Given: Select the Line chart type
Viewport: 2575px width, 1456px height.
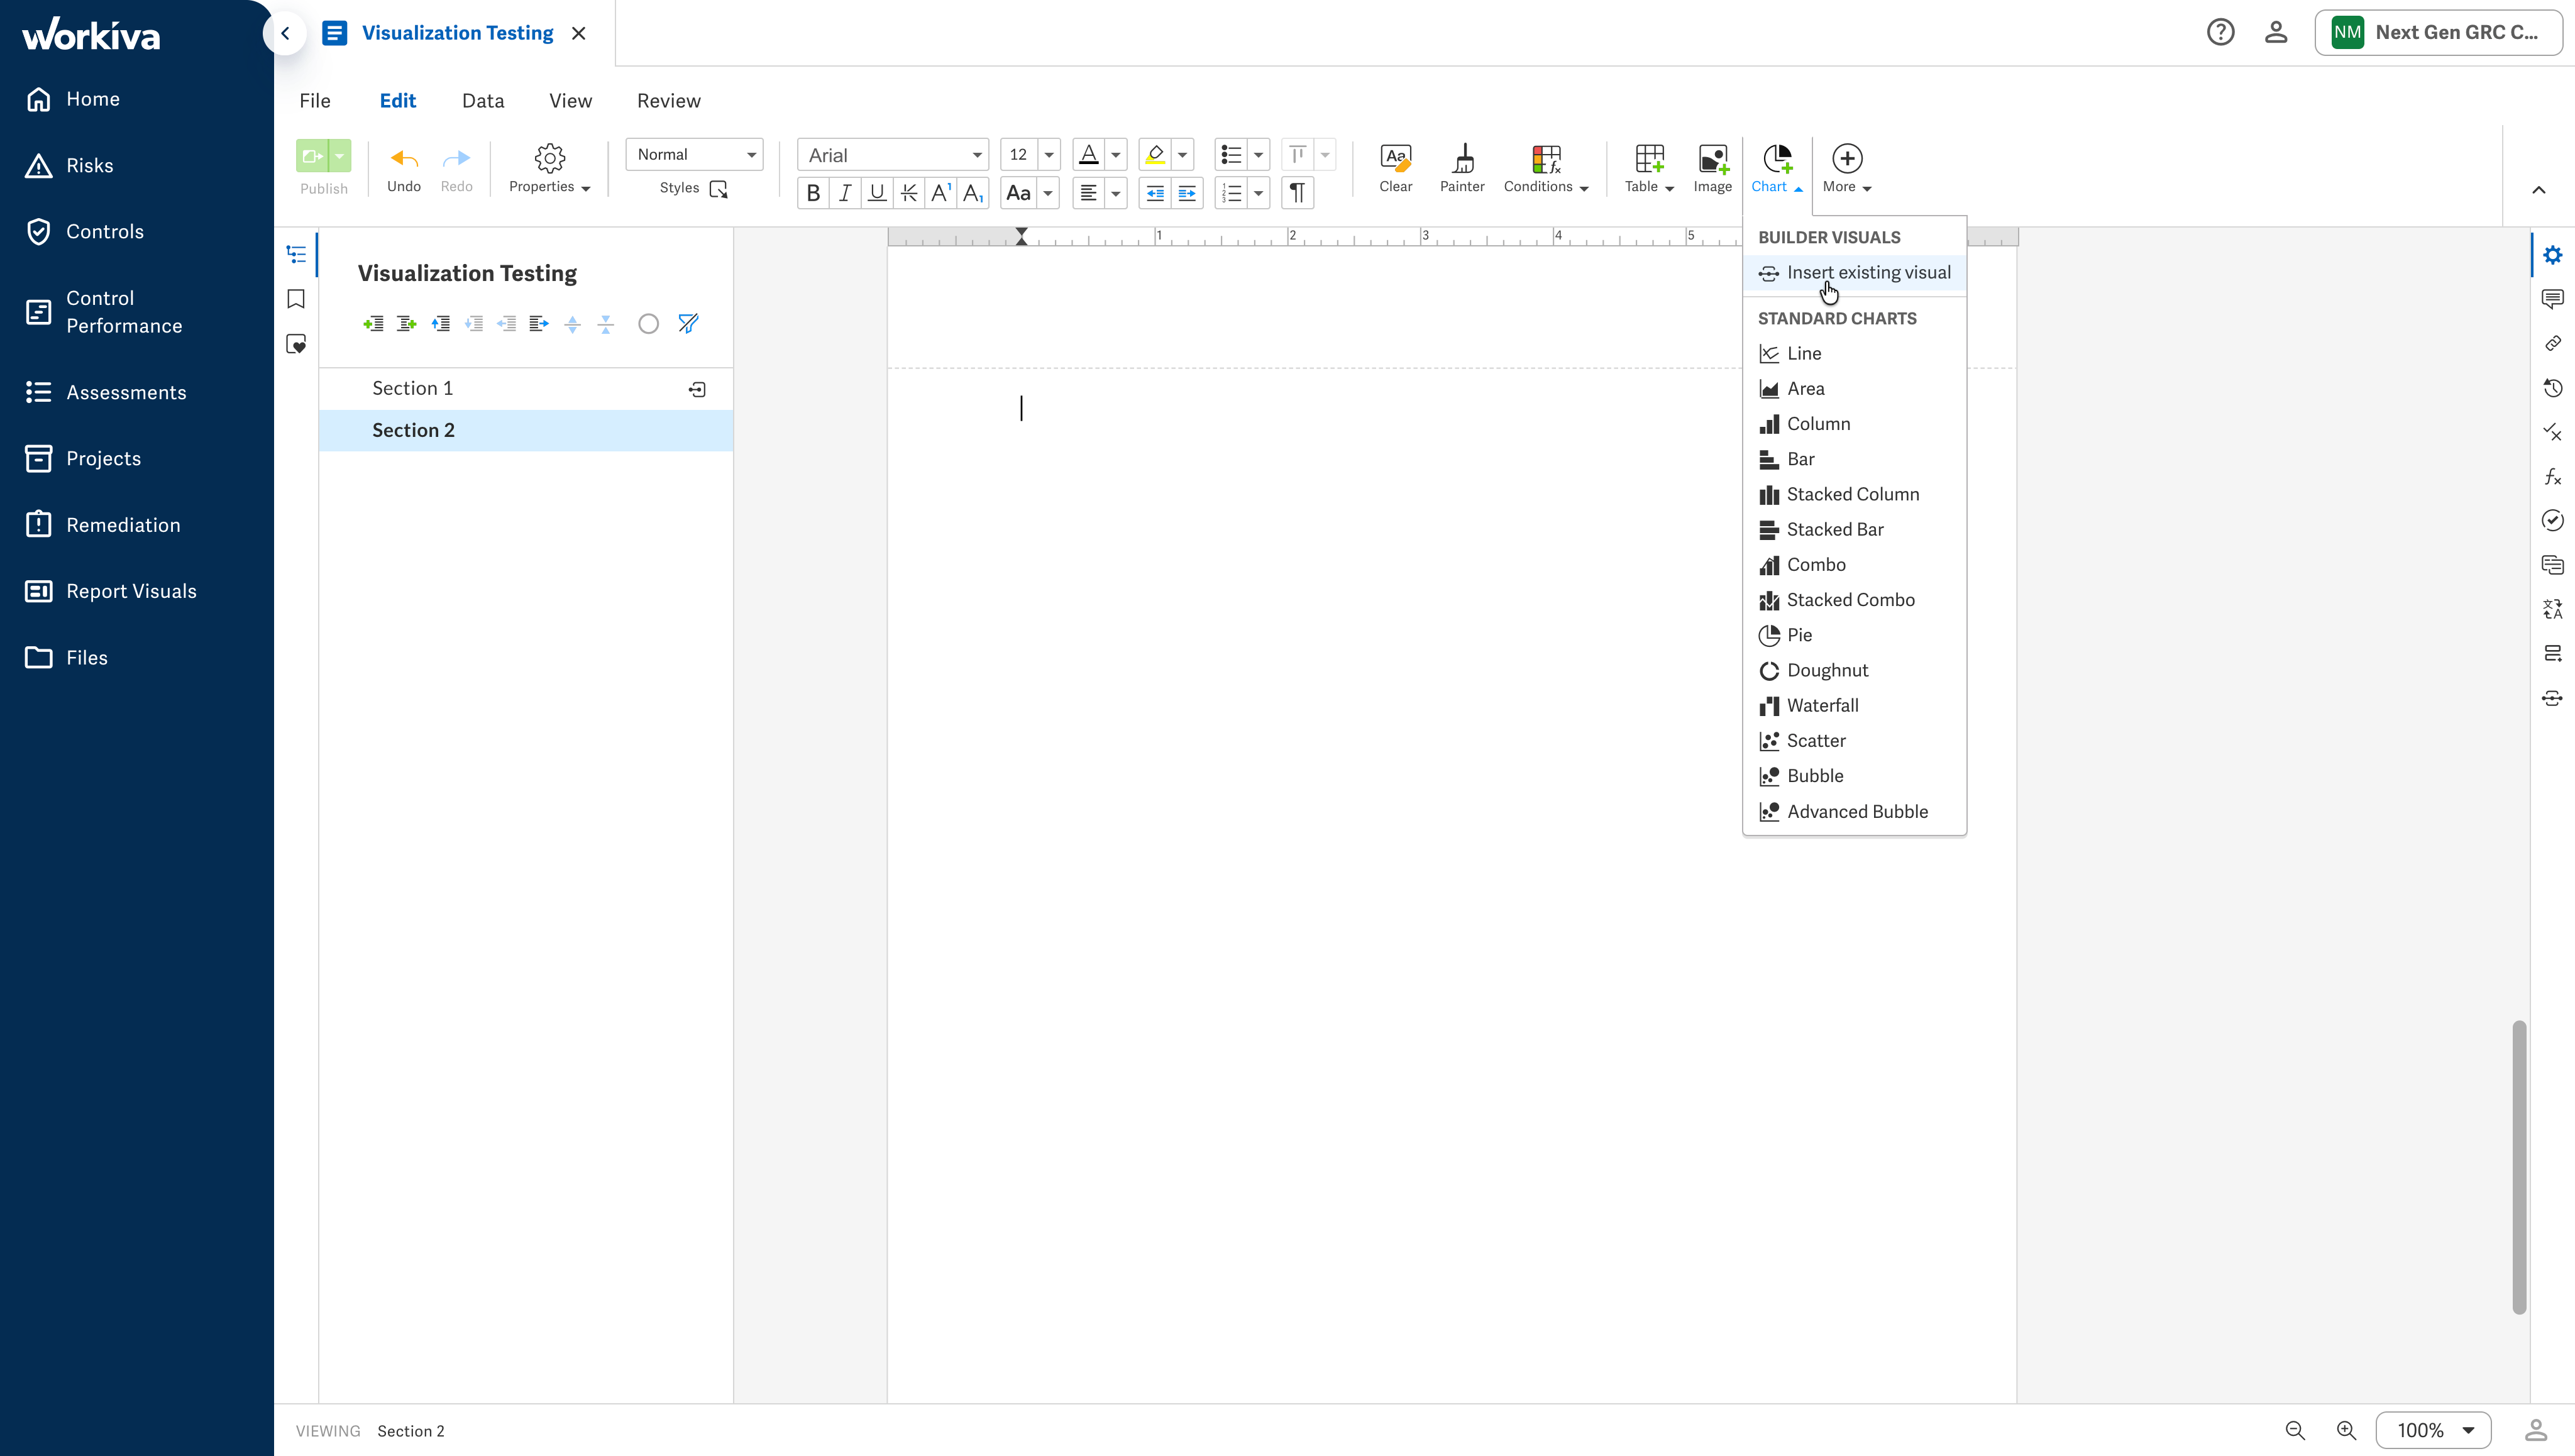Looking at the screenshot, I should point(1854,353).
